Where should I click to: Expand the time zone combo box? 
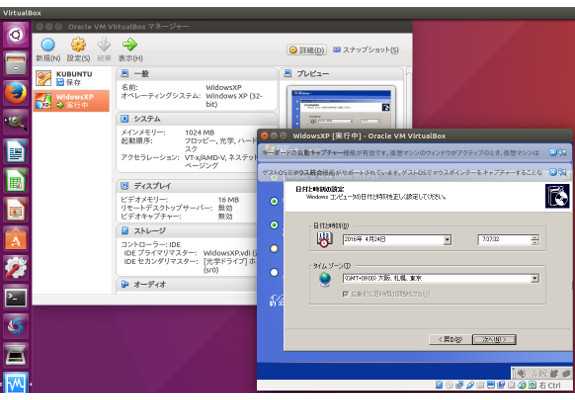pyautogui.click(x=535, y=279)
